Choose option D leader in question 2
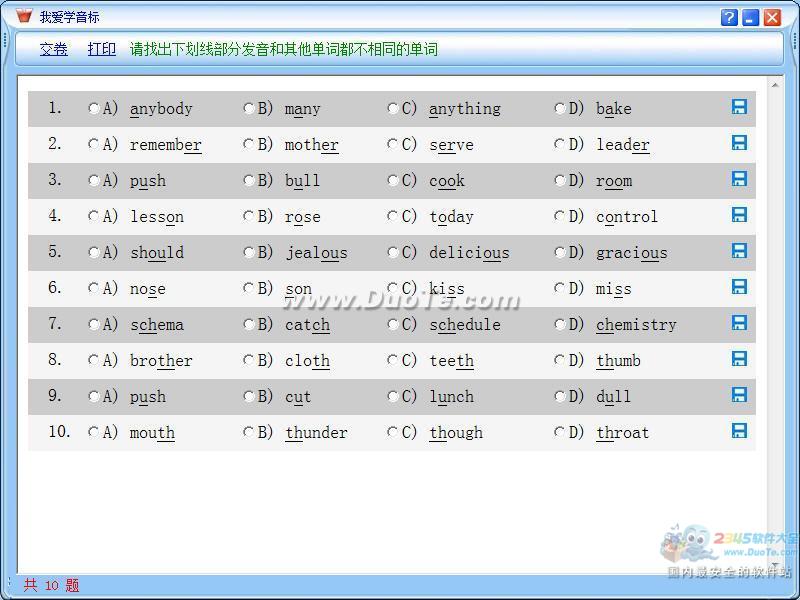 click(x=560, y=144)
